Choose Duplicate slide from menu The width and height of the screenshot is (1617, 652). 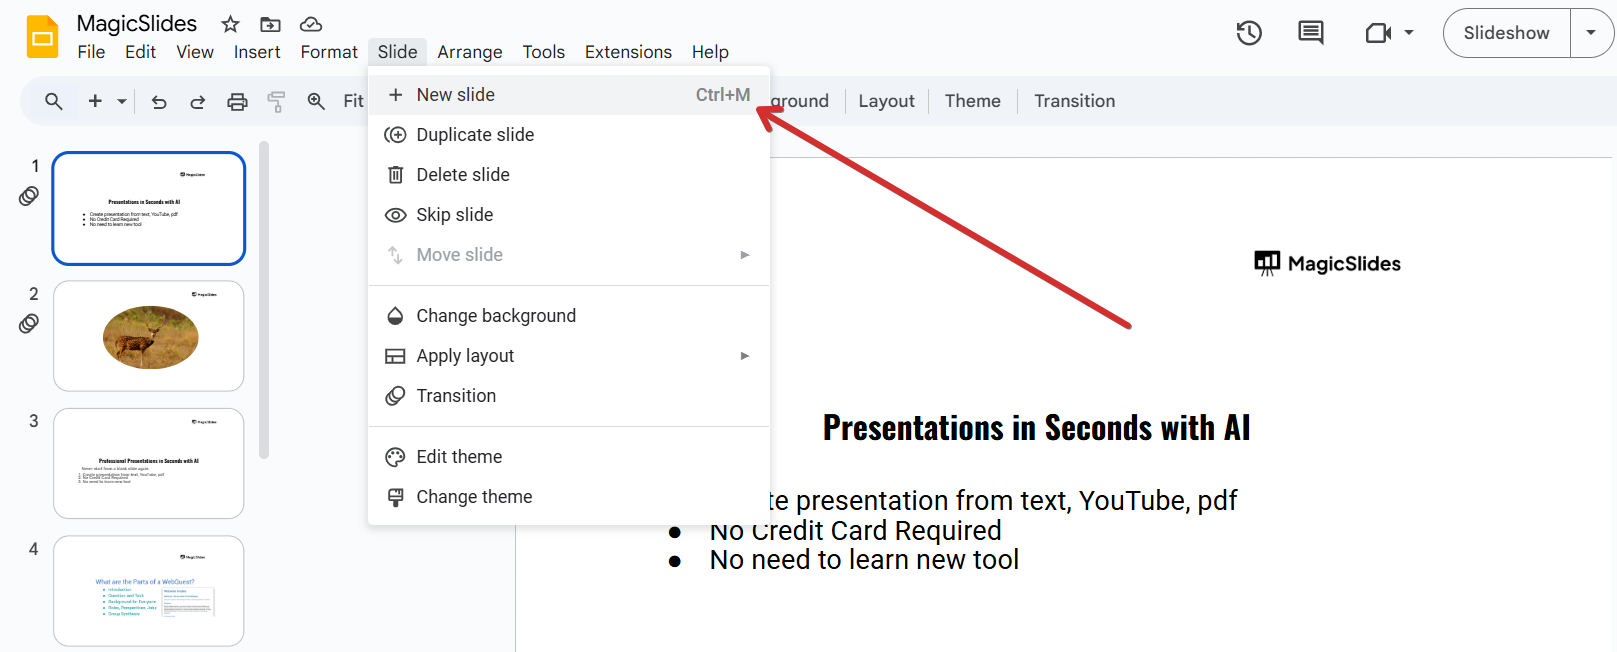pos(569,135)
